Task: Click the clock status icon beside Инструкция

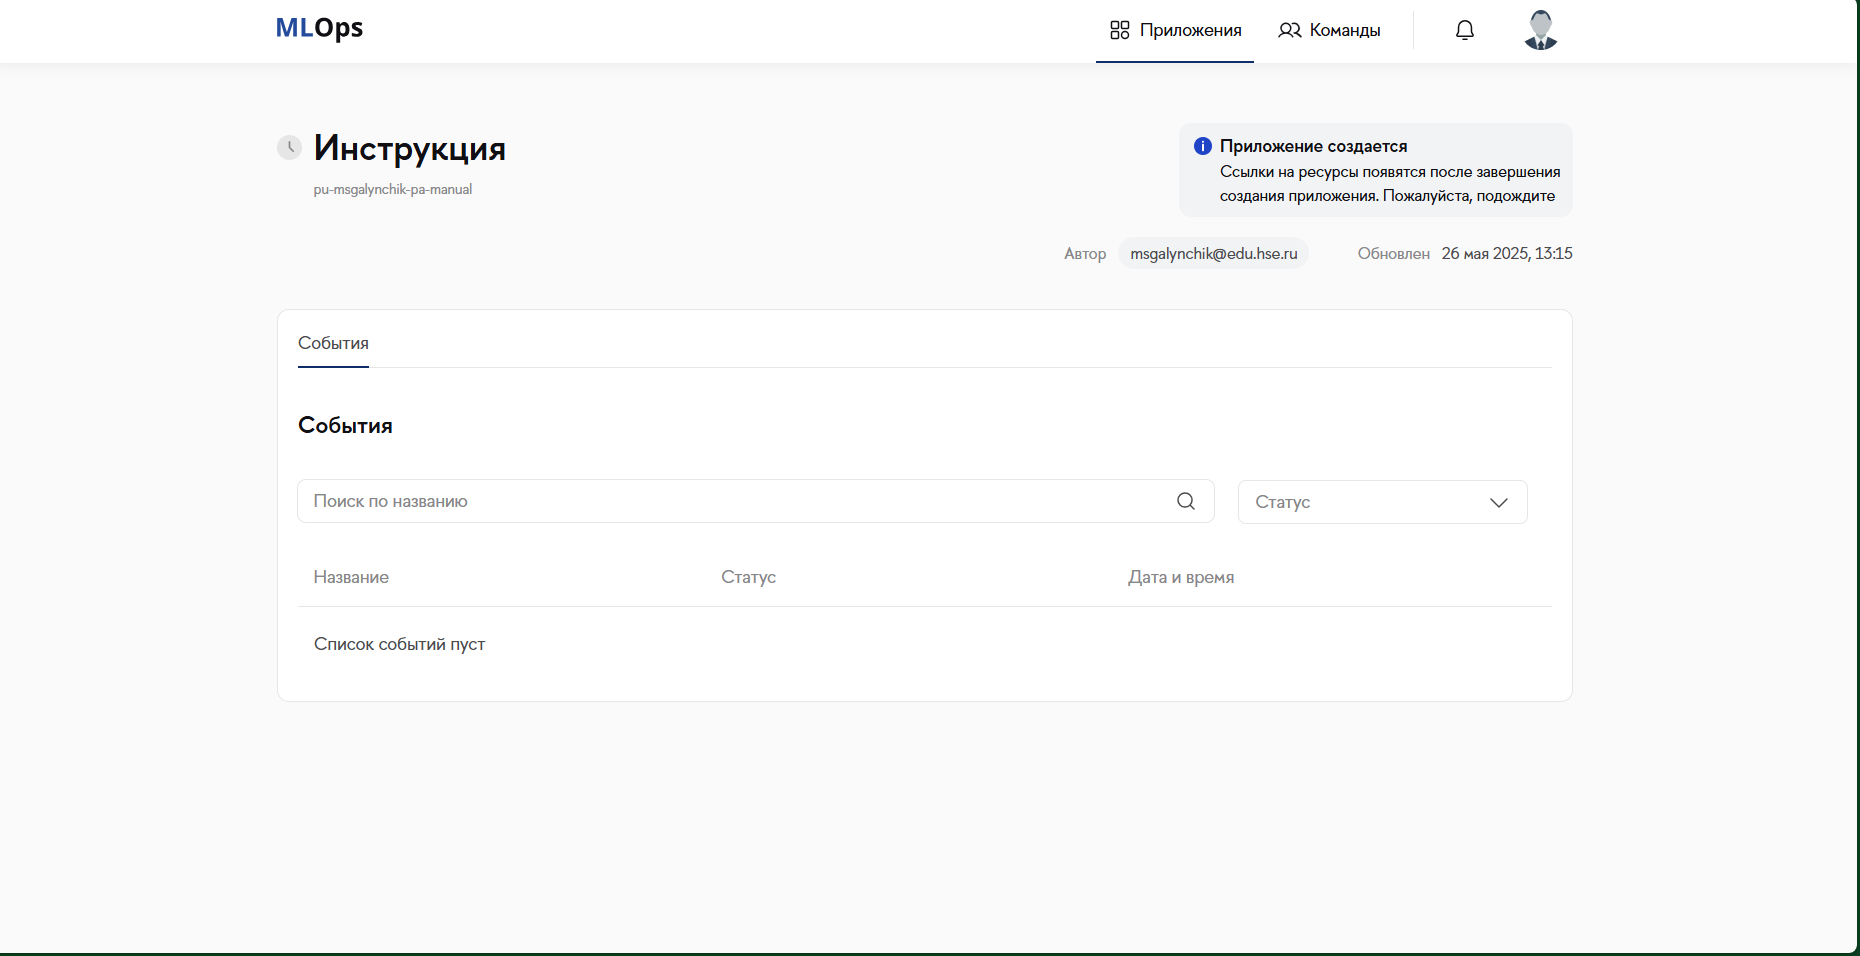Action: click(x=289, y=148)
